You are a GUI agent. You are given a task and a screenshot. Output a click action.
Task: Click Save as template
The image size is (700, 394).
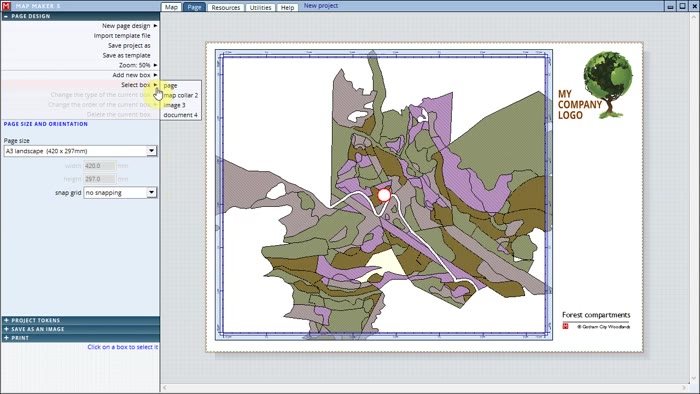pos(126,55)
